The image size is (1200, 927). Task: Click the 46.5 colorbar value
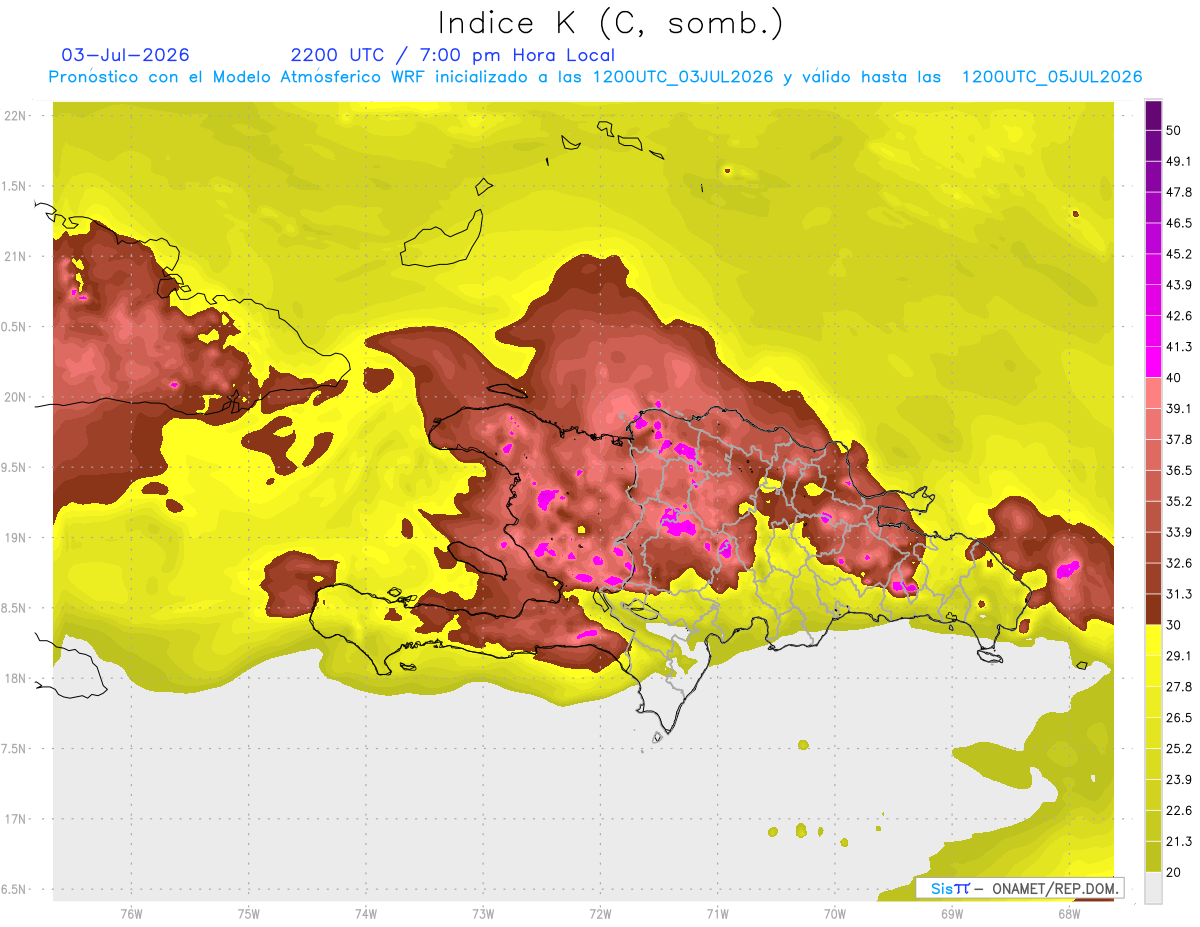click(x=1179, y=223)
